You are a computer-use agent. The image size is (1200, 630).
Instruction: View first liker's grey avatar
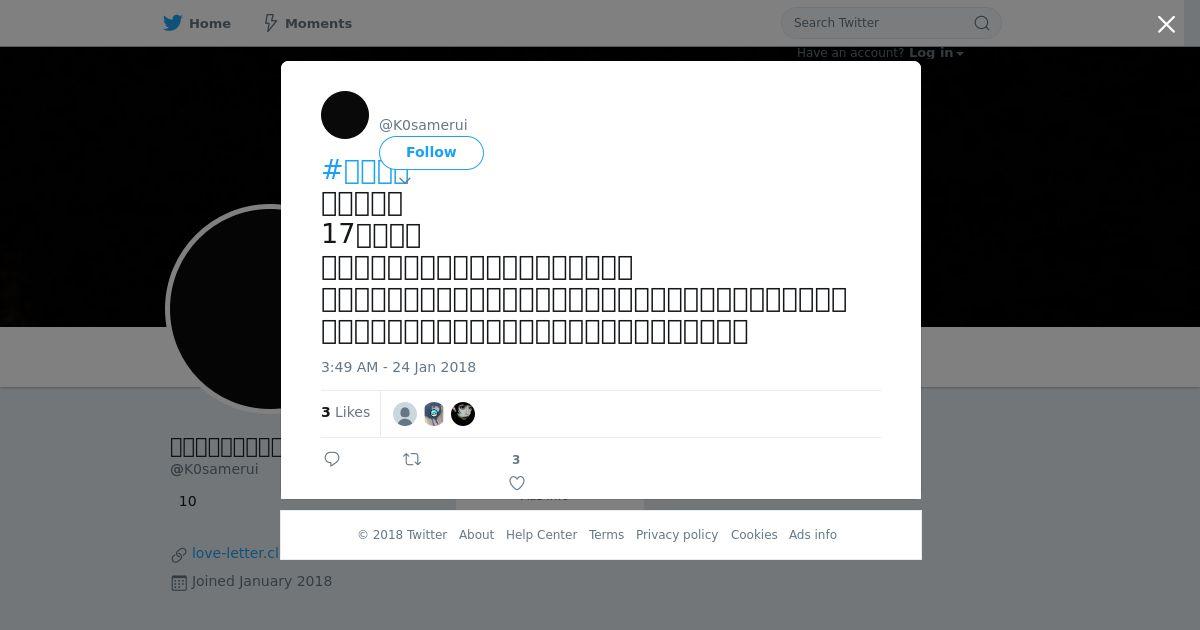pyautogui.click(x=405, y=414)
